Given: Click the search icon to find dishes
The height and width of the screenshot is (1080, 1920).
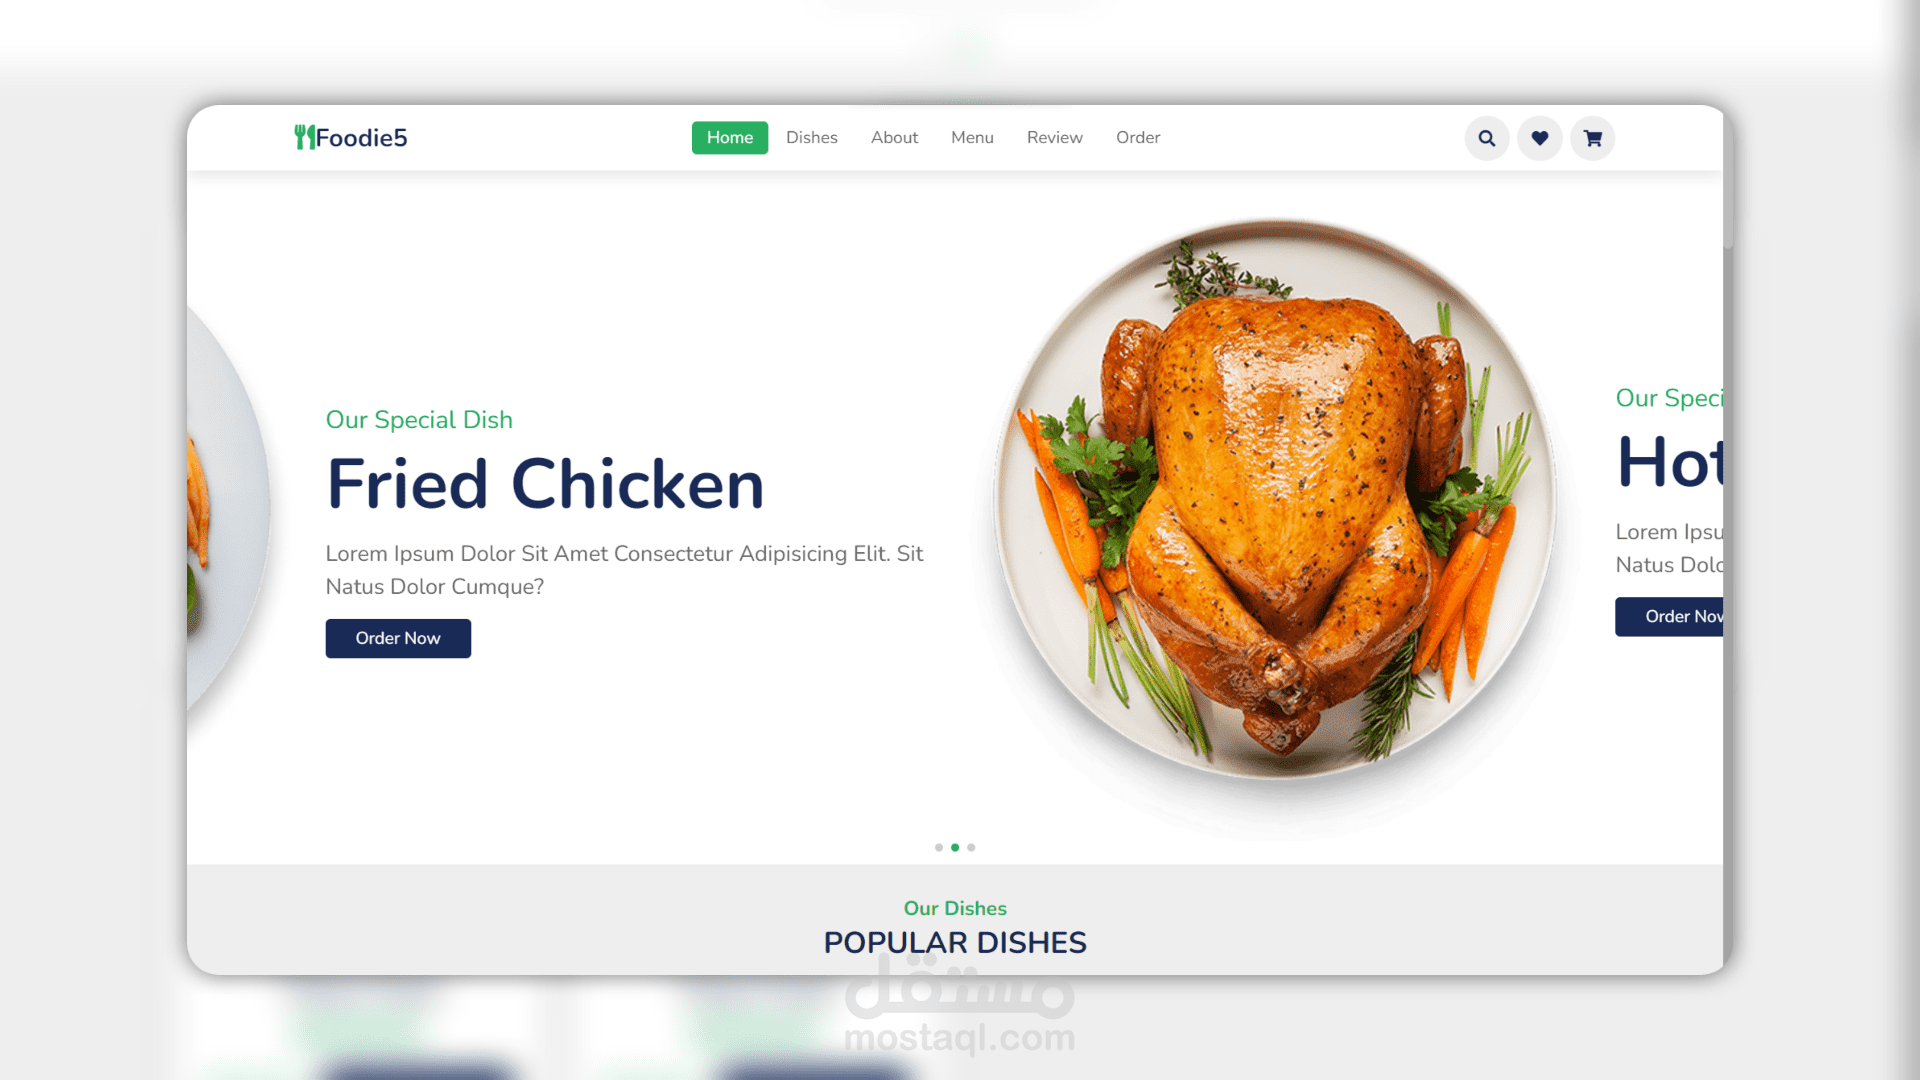Looking at the screenshot, I should pos(1486,137).
